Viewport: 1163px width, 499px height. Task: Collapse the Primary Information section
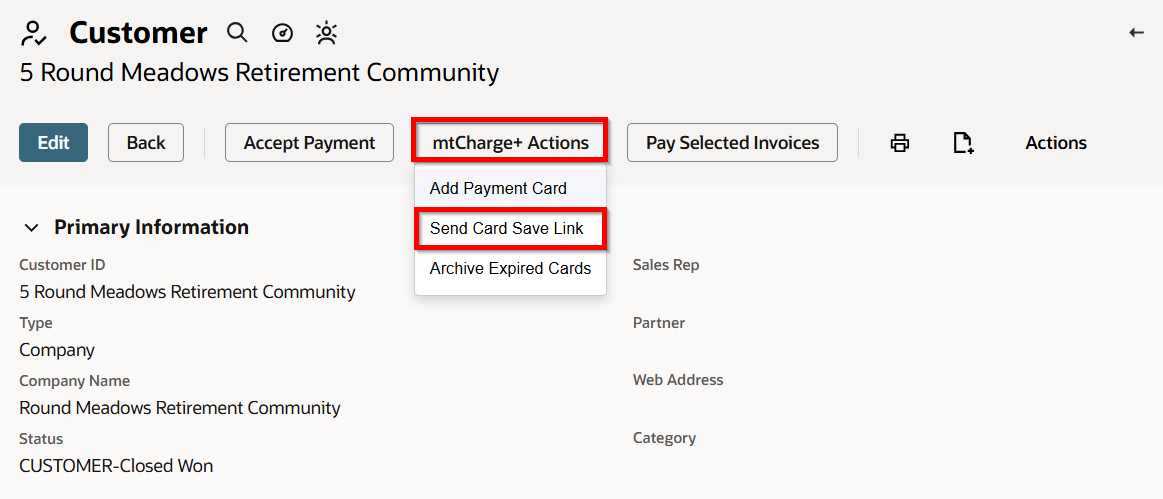pos(31,228)
